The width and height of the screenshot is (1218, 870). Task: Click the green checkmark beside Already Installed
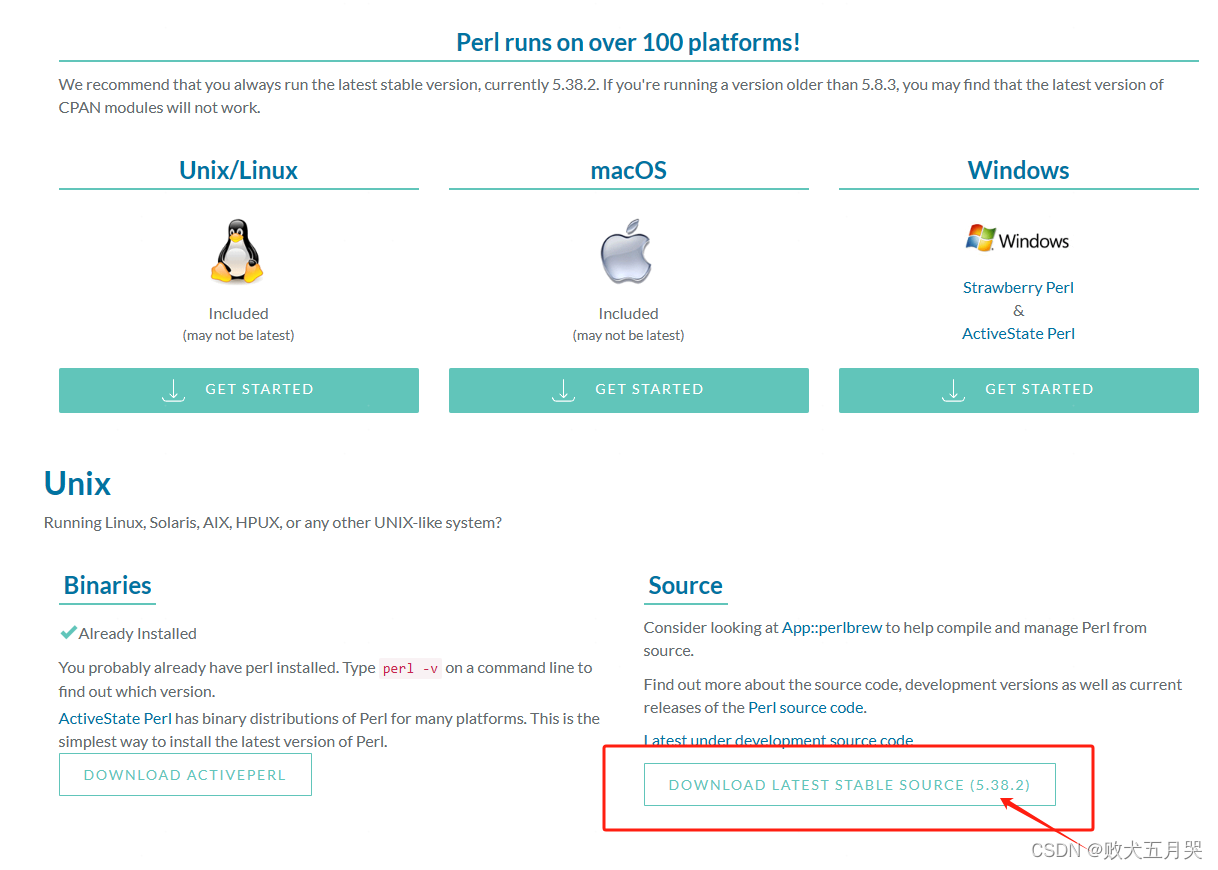tap(68, 633)
